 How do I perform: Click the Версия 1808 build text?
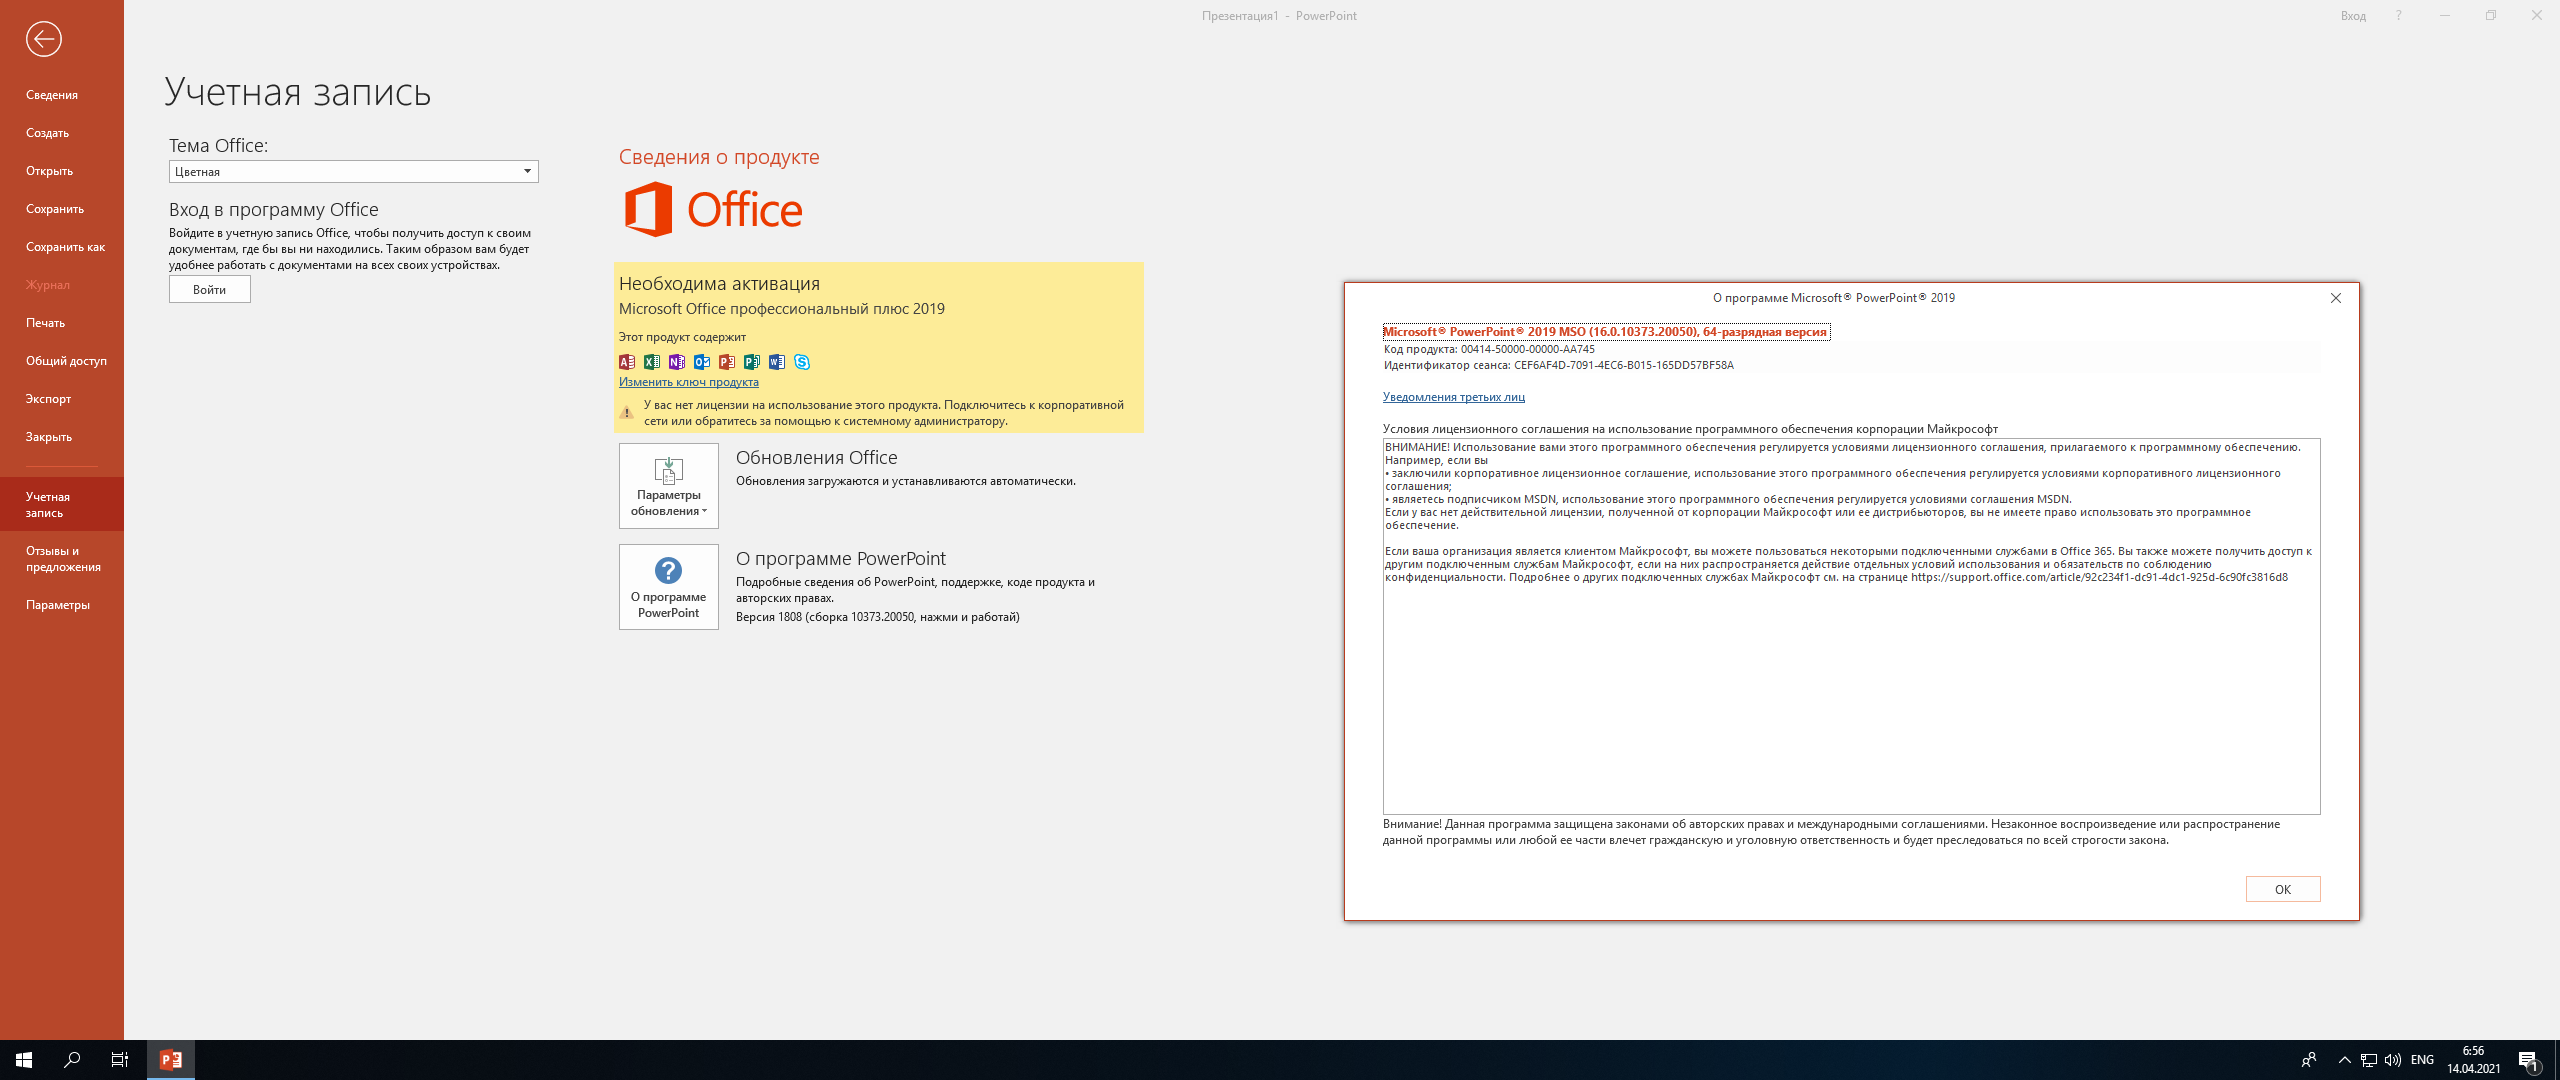[x=878, y=617]
